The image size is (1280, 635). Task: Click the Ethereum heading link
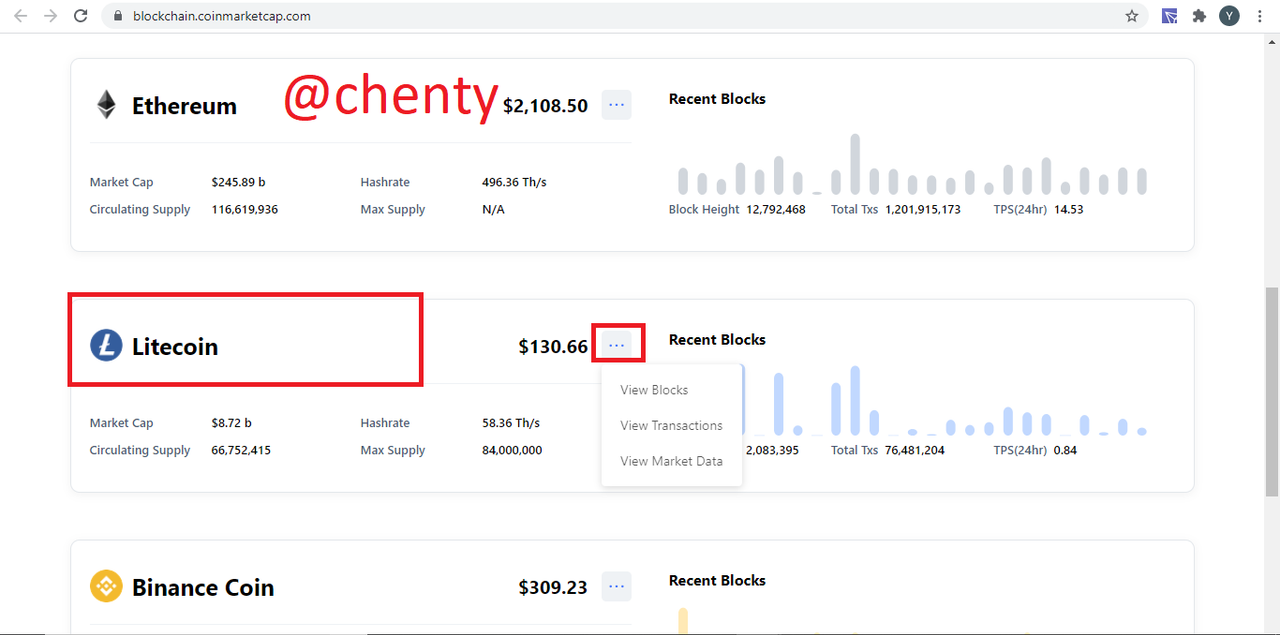(184, 106)
